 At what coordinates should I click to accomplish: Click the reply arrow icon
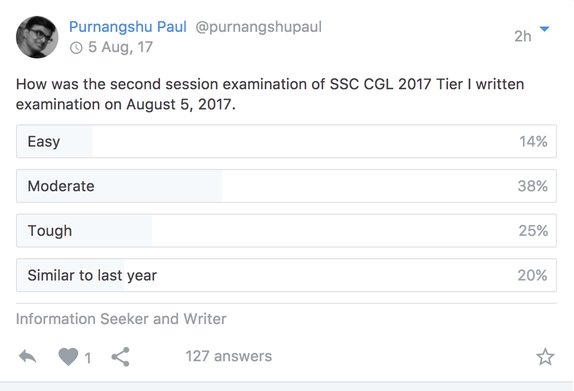tap(28, 356)
